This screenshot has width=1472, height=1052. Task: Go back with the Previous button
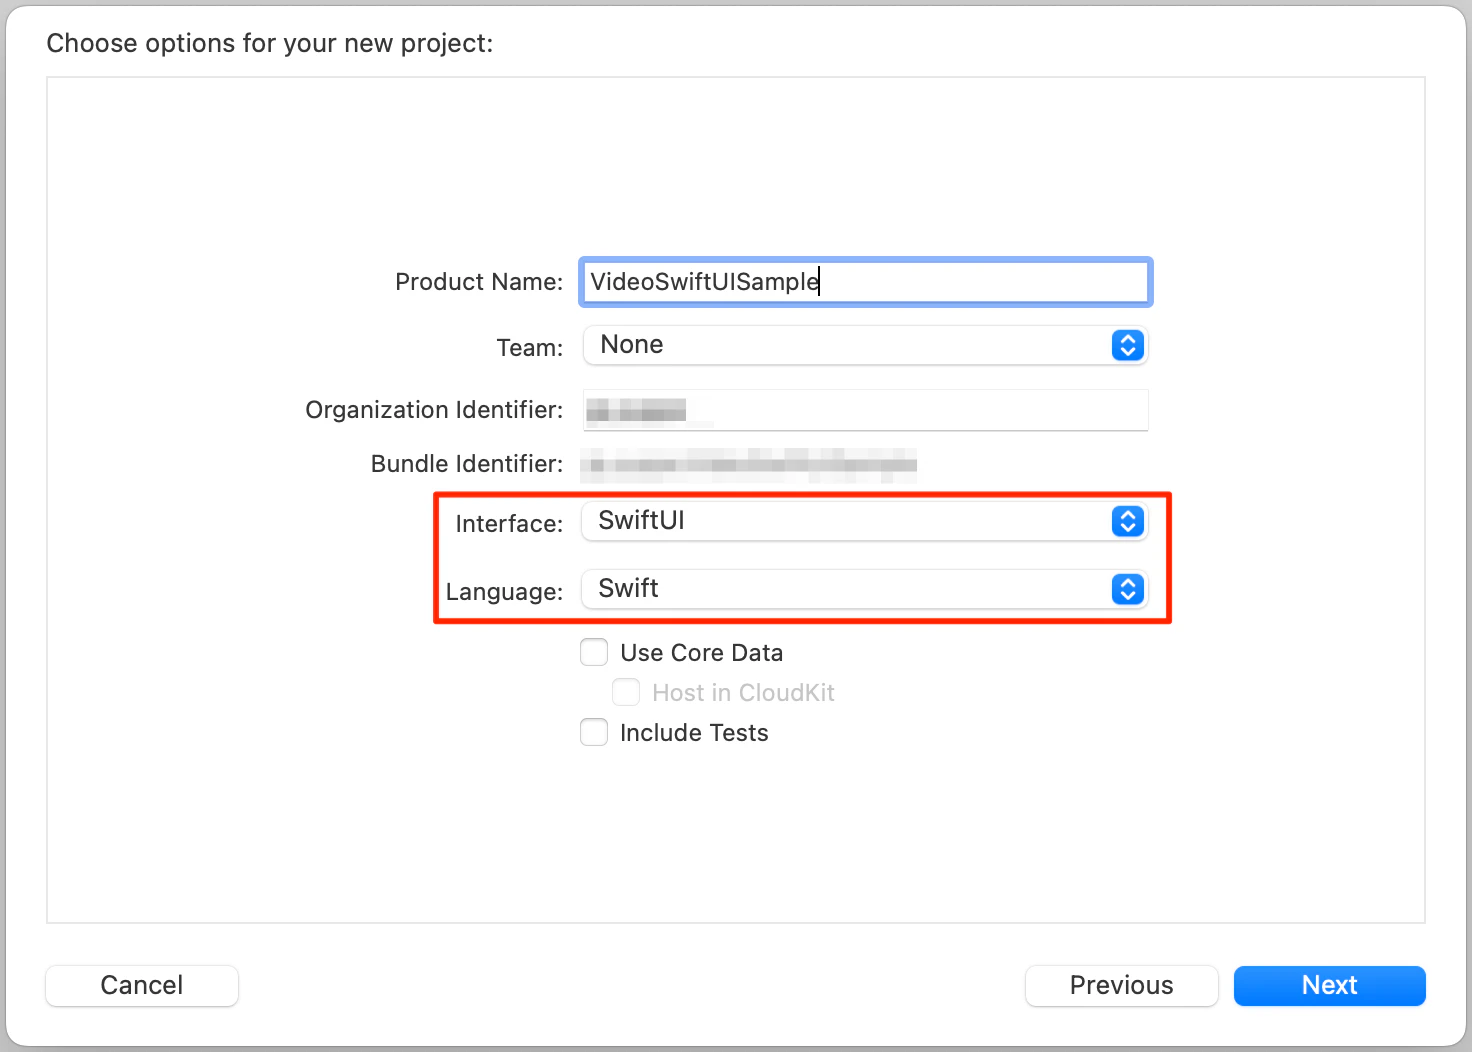point(1121,985)
